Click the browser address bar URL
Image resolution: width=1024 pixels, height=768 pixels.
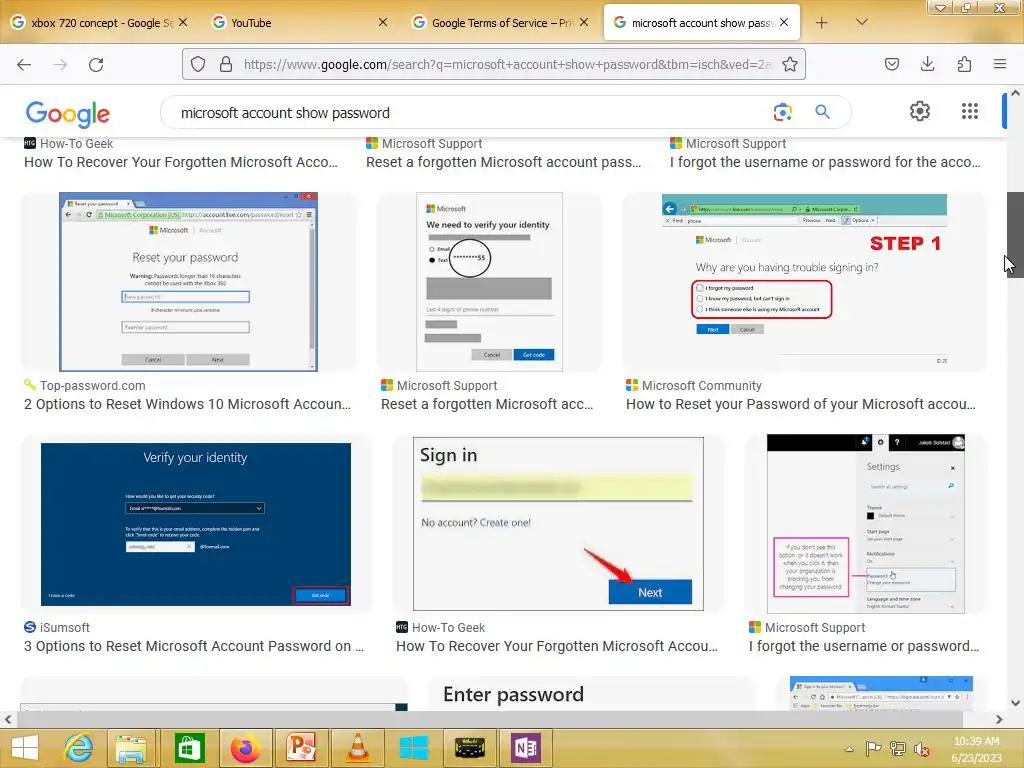pyautogui.click(x=508, y=64)
